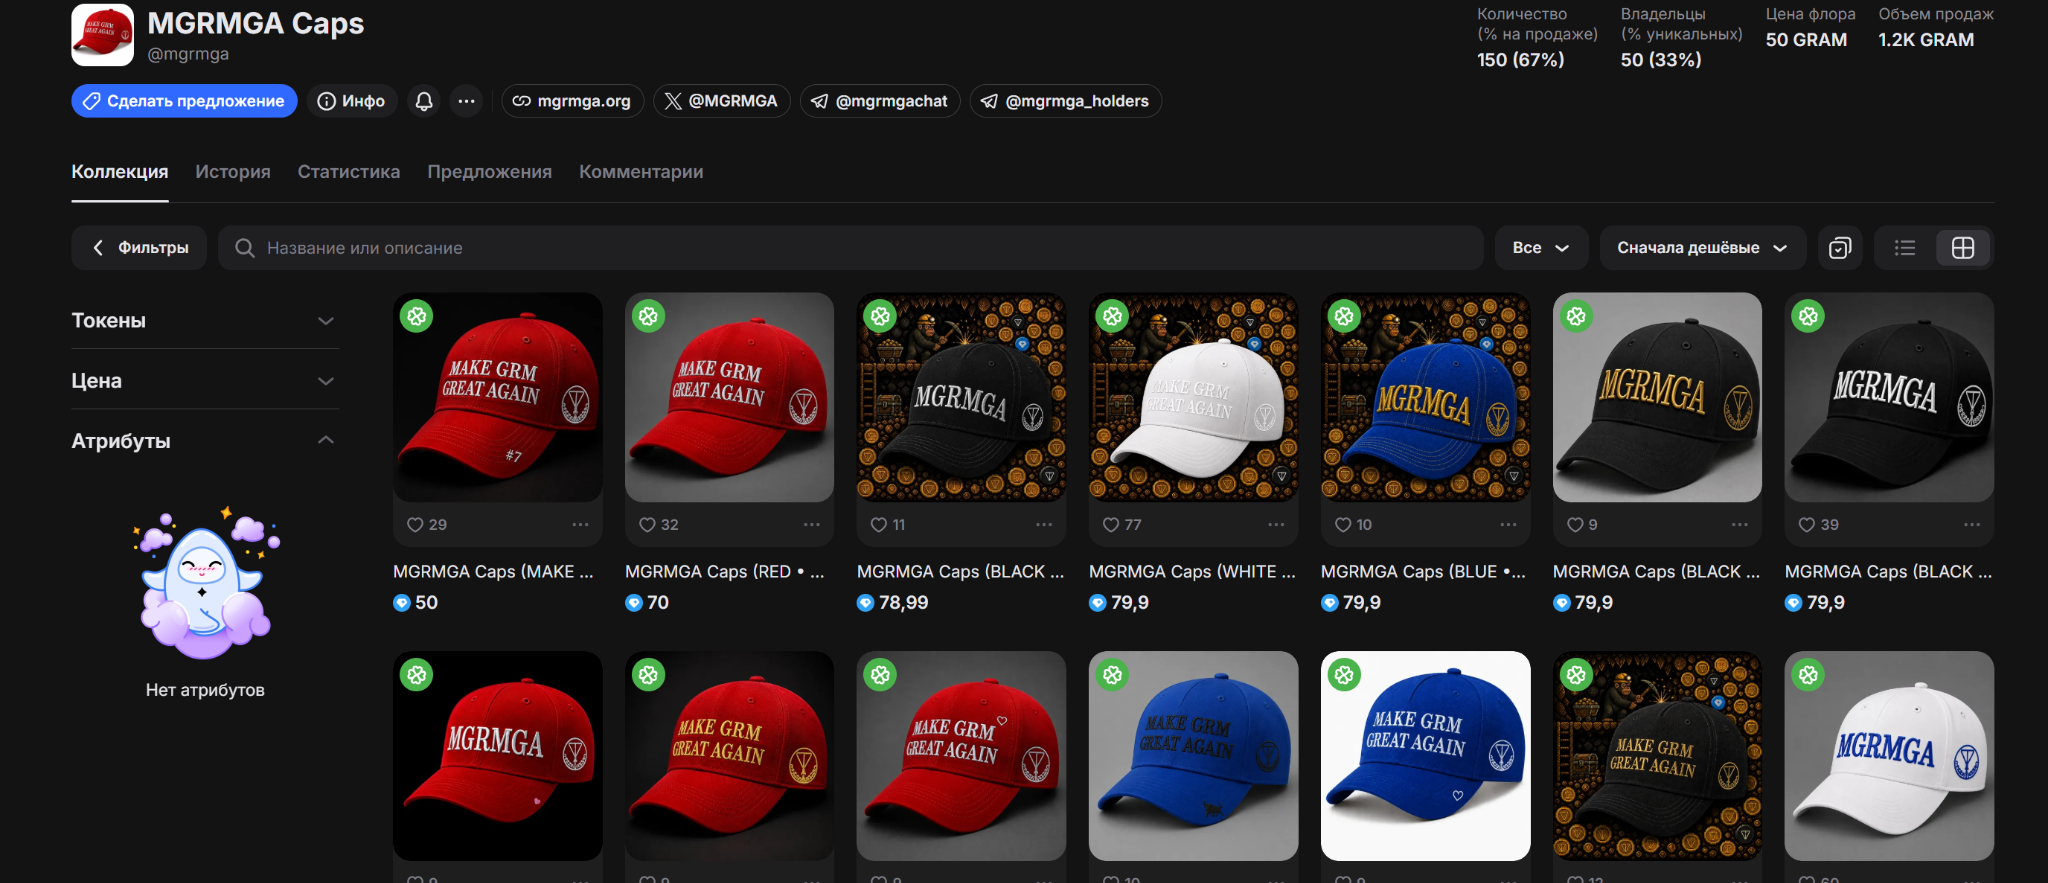Viewport: 2048px width, 883px height.
Task: Click the green badge on the white cap thumbnail
Action: [x=1113, y=317]
